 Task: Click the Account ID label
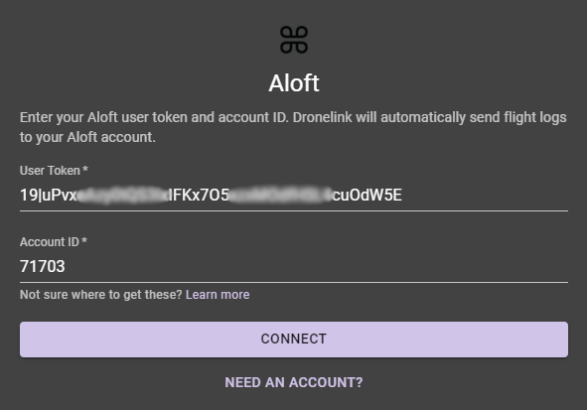tap(49, 242)
